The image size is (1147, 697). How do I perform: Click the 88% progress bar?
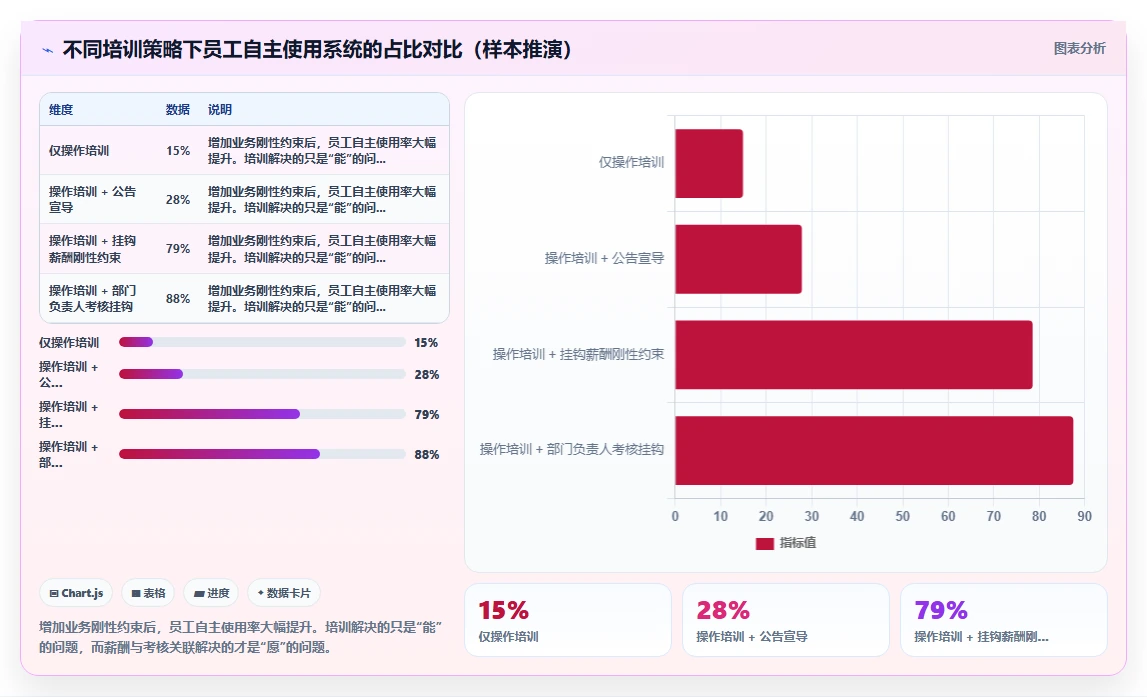point(262,454)
